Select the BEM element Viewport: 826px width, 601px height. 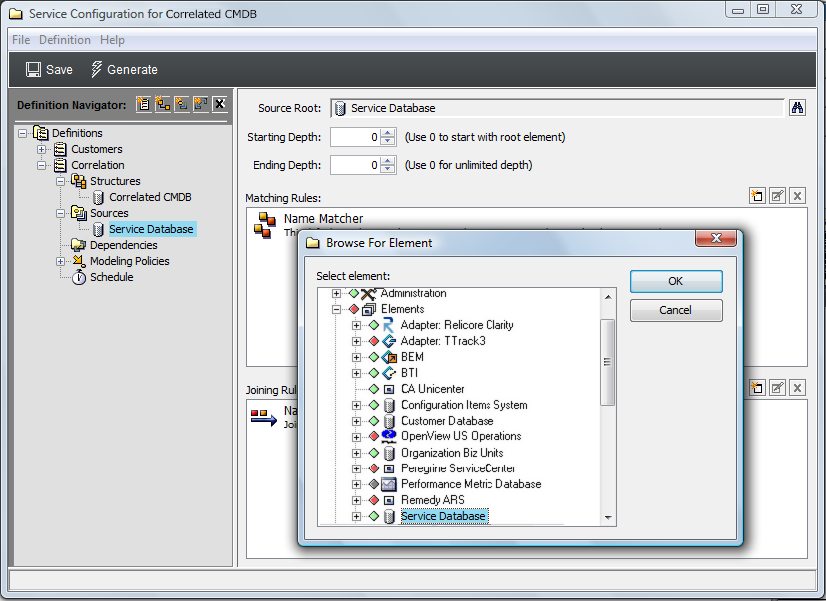click(412, 357)
